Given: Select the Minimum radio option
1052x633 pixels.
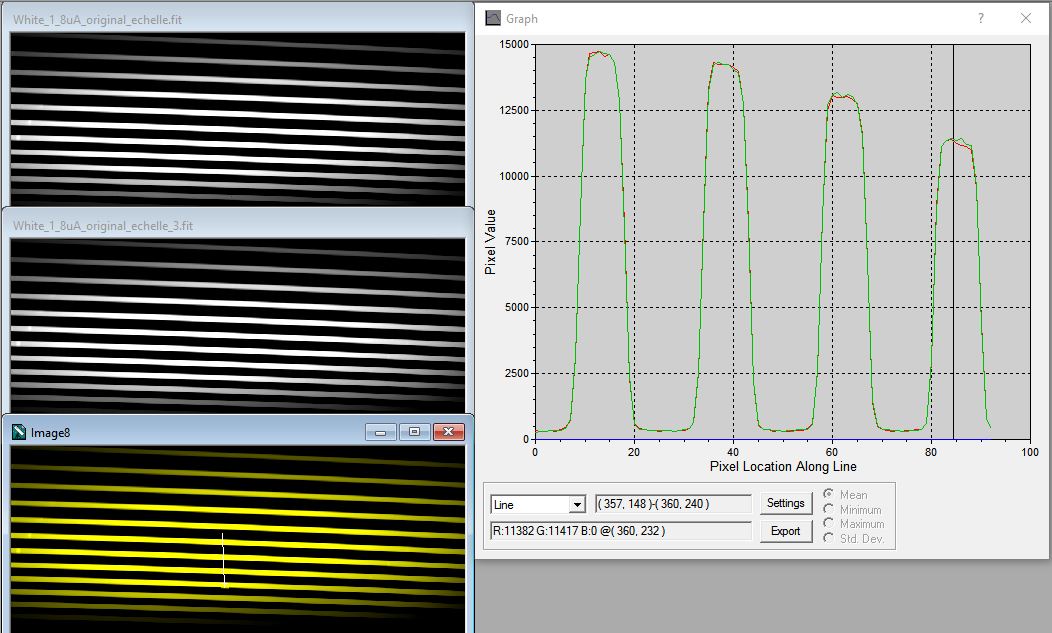Looking at the screenshot, I should pos(828,509).
